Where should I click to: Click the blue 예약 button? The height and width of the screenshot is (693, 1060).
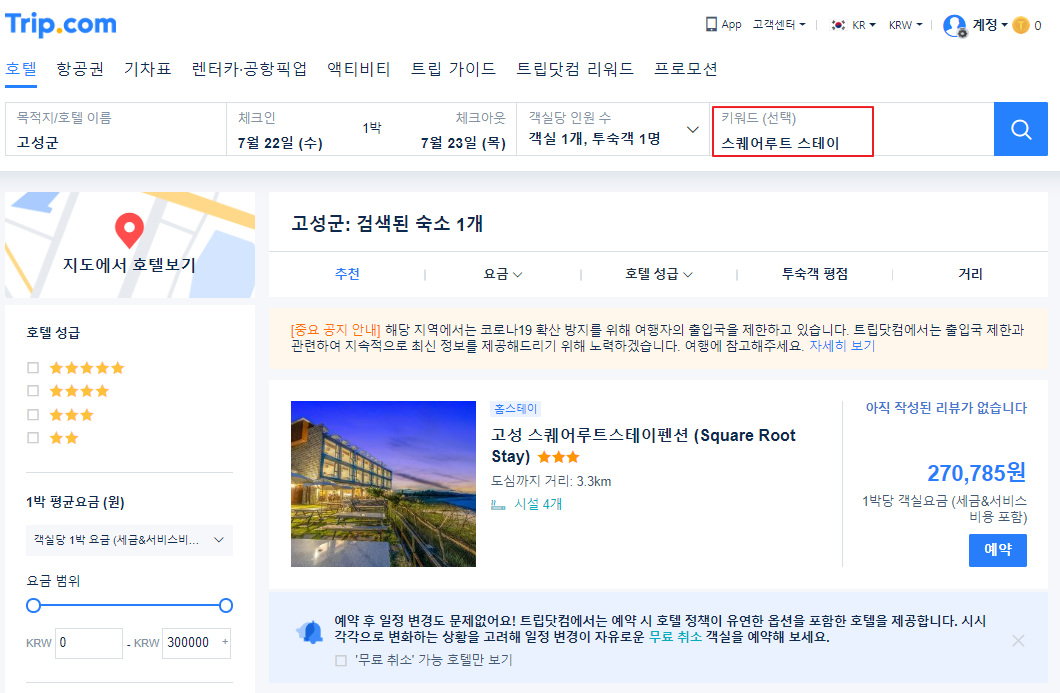(998, 550)
